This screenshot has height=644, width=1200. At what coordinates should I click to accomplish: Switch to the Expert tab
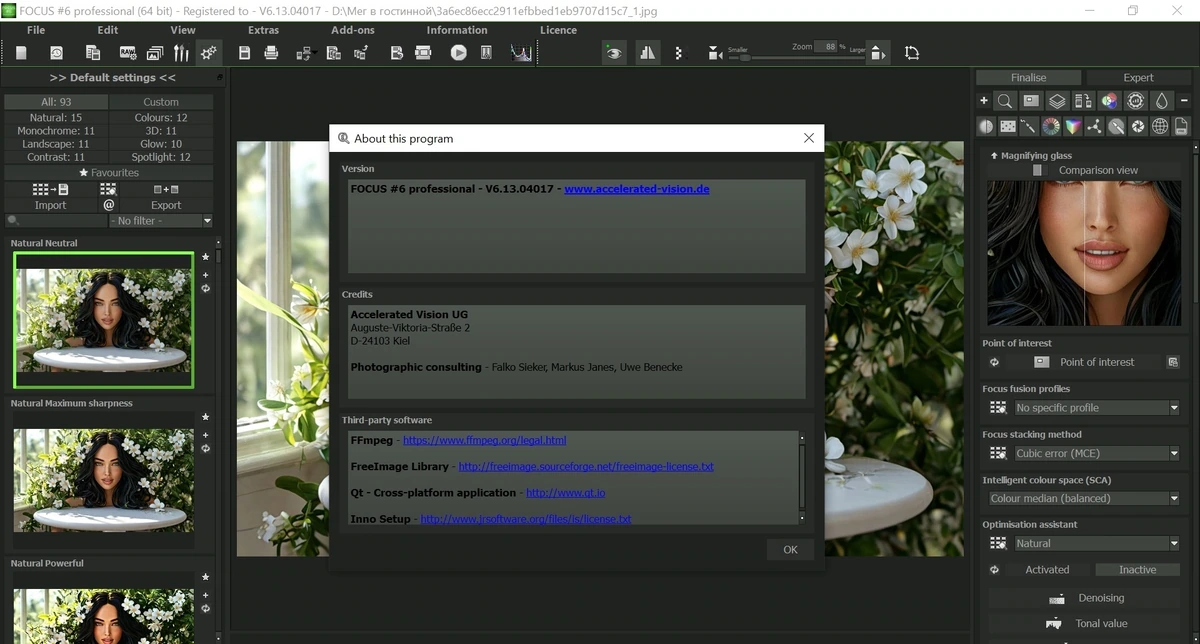(1138, 77)
